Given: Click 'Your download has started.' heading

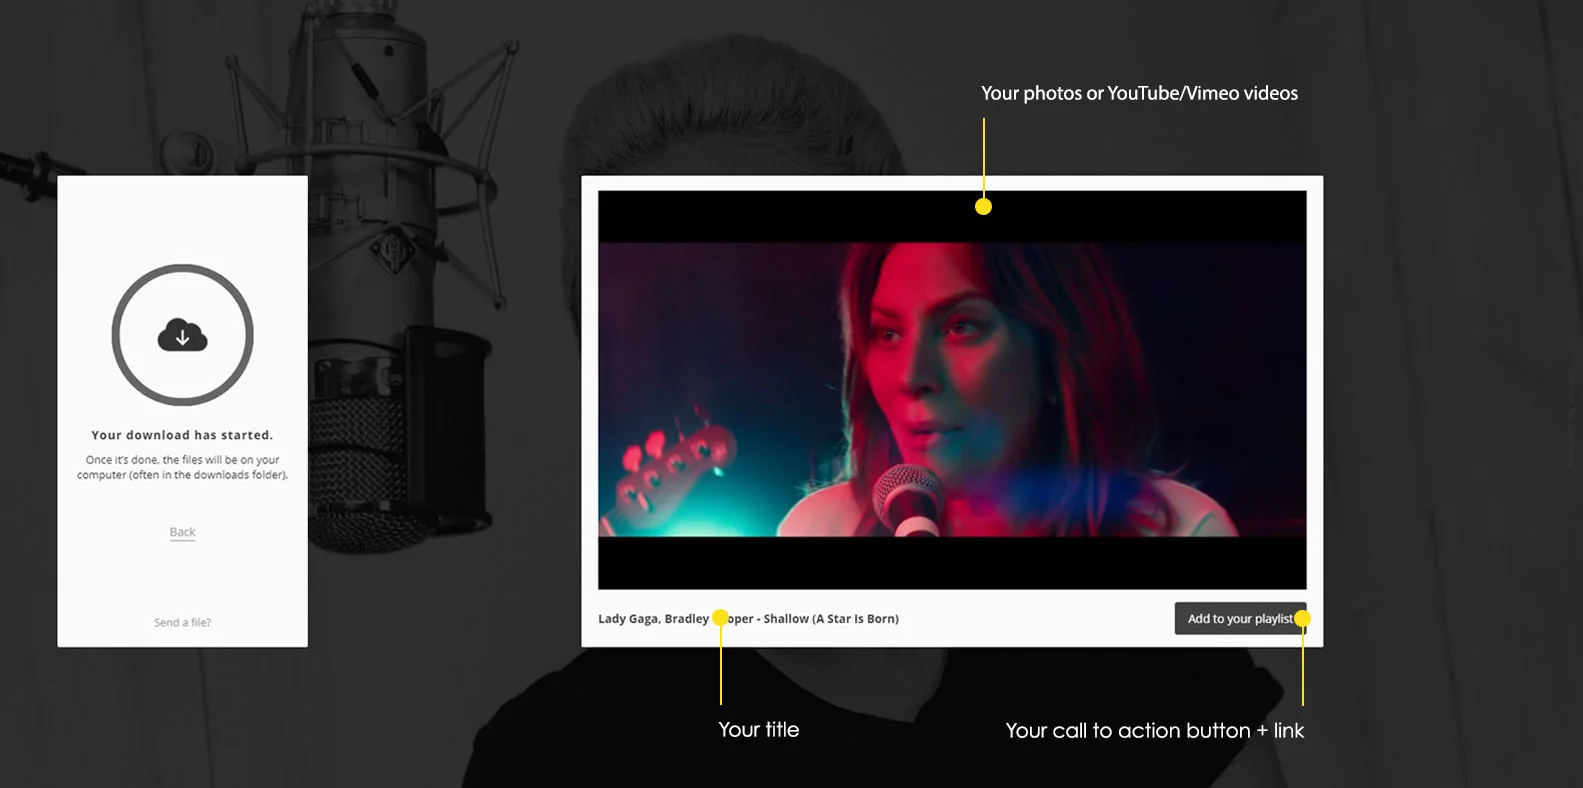Looking at the screenshot, I should coord(182,435).
